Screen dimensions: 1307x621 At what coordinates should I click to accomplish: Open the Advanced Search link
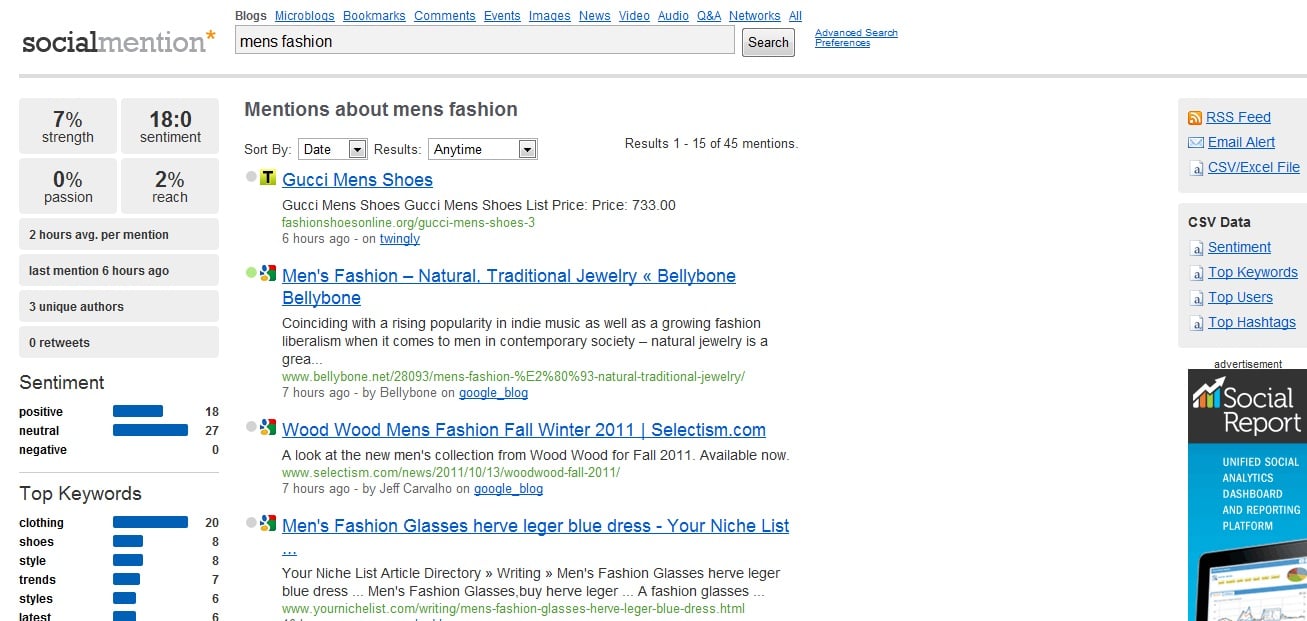point(856,33)
